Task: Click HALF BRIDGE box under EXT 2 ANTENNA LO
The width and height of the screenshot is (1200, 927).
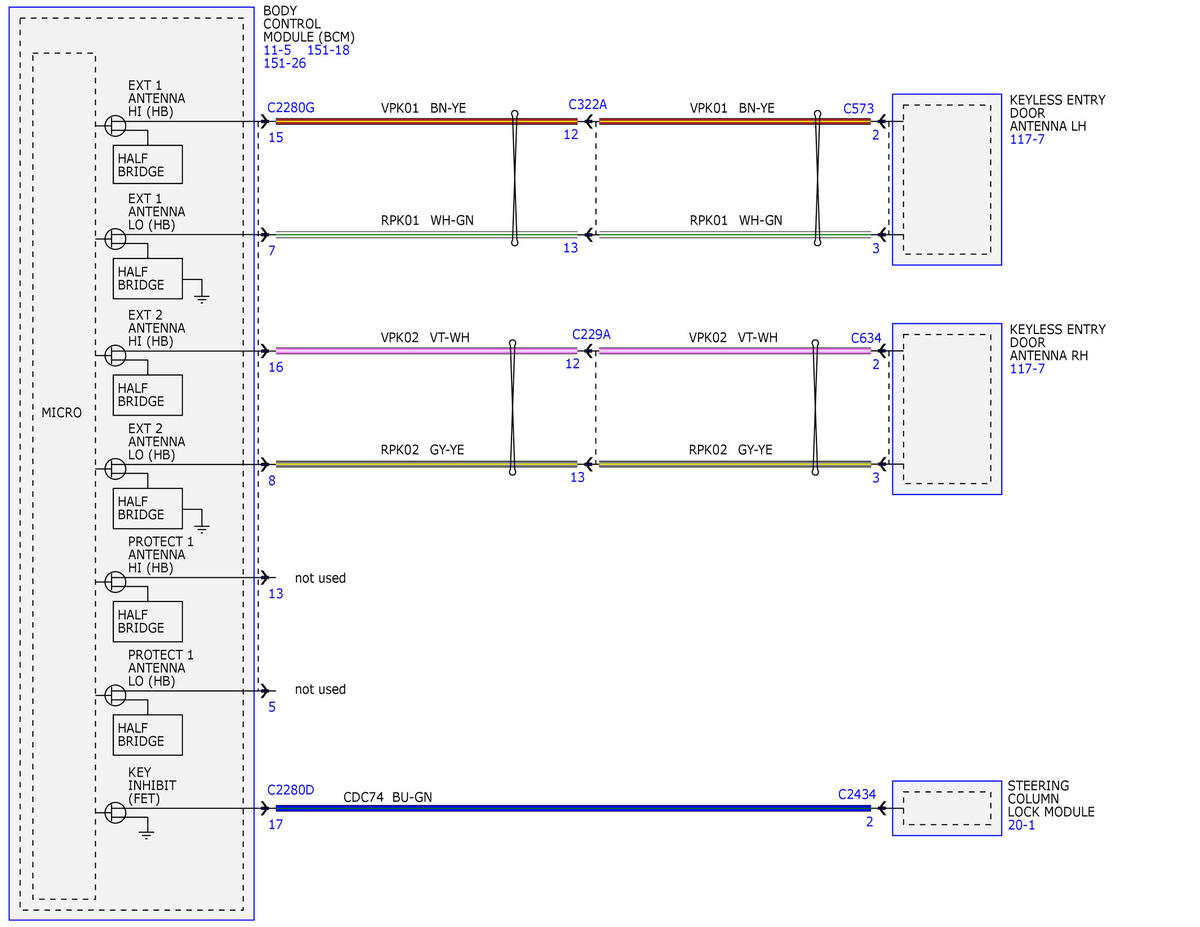Action: (x=146, y=508)
